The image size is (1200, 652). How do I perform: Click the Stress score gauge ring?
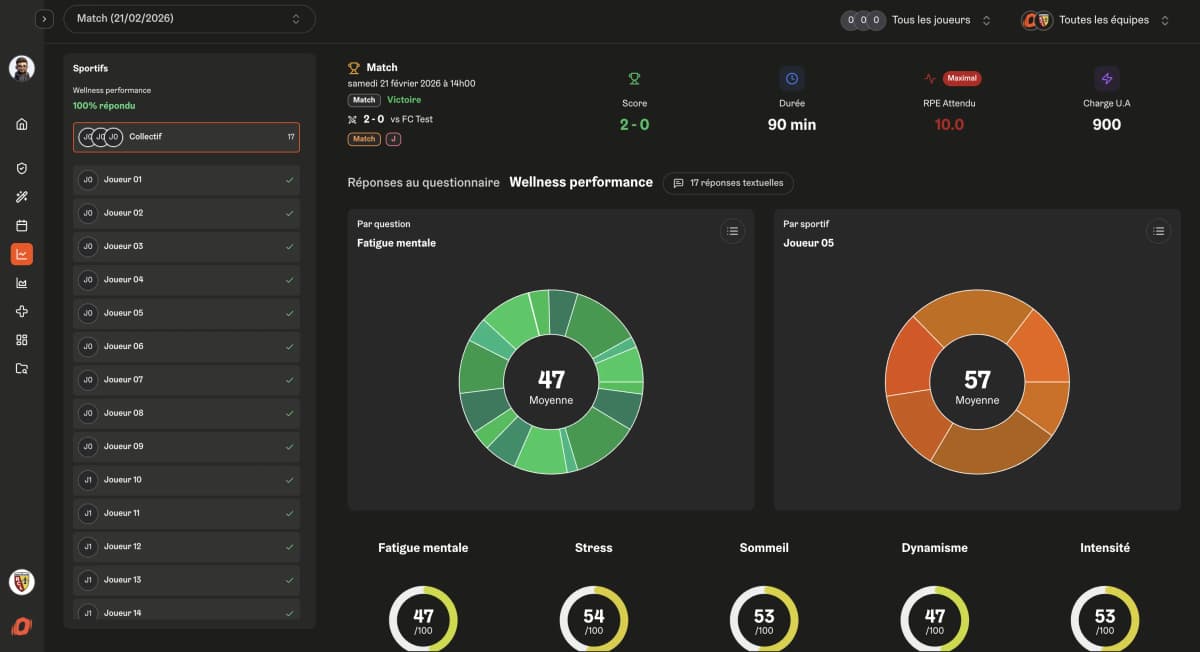click(593, 618)
